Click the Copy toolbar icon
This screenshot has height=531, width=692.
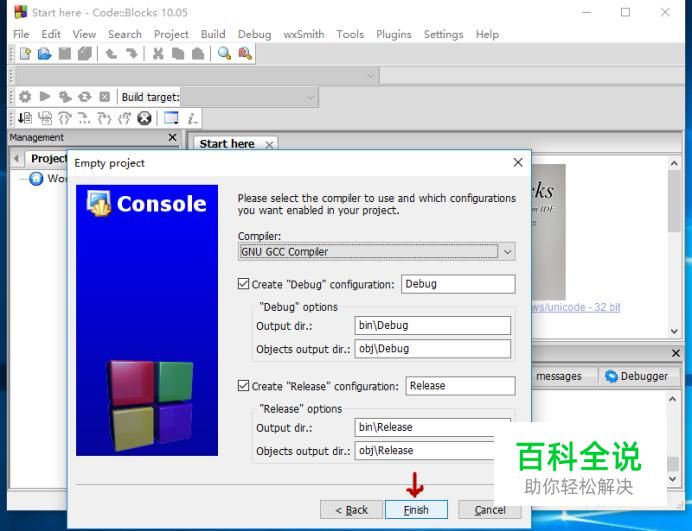[178, 54]
